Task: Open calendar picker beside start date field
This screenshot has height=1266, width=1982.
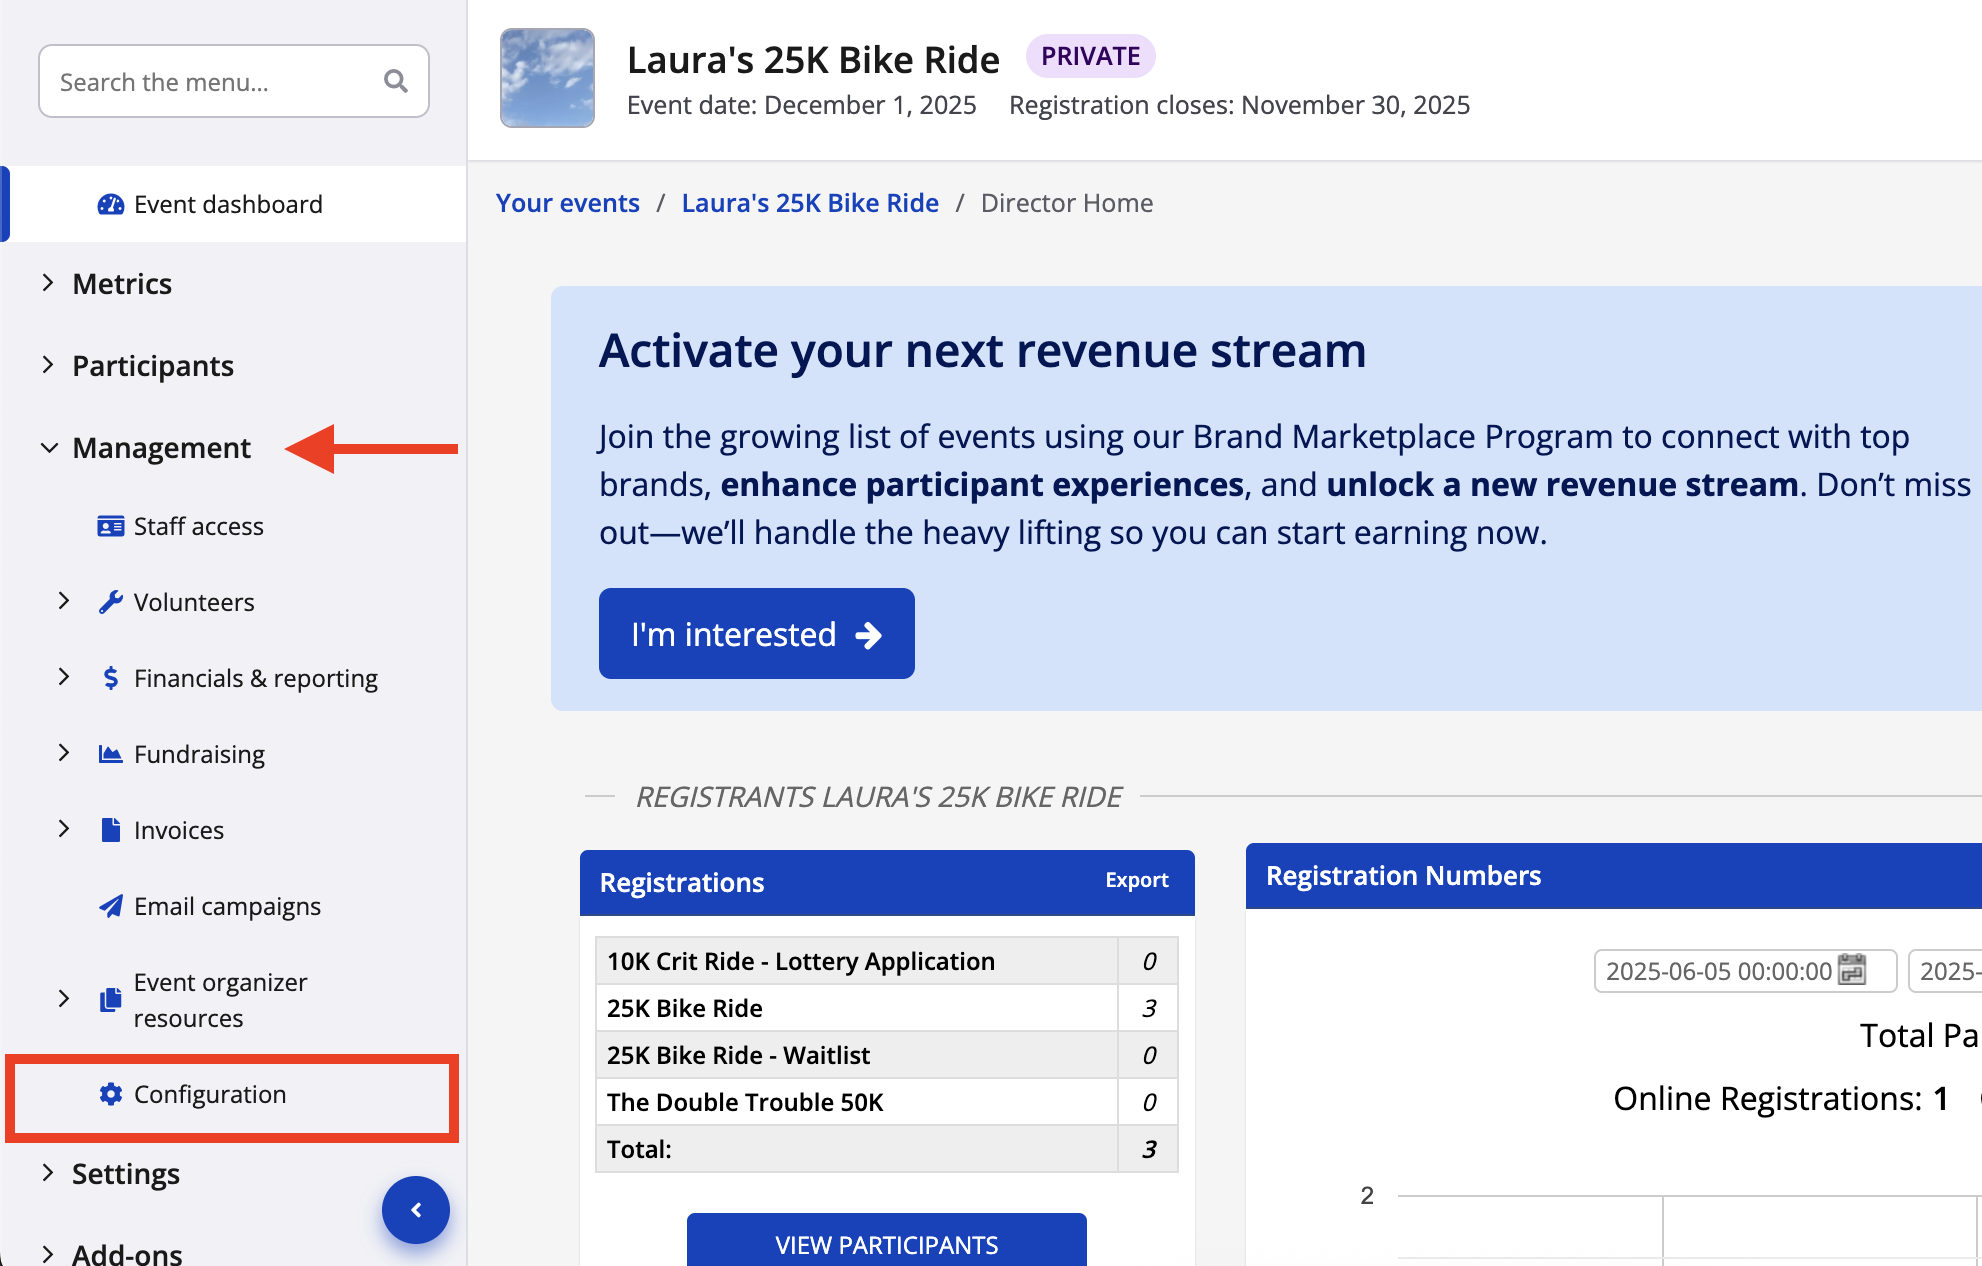Action: pyautogui.click(x=1852, y=970)
